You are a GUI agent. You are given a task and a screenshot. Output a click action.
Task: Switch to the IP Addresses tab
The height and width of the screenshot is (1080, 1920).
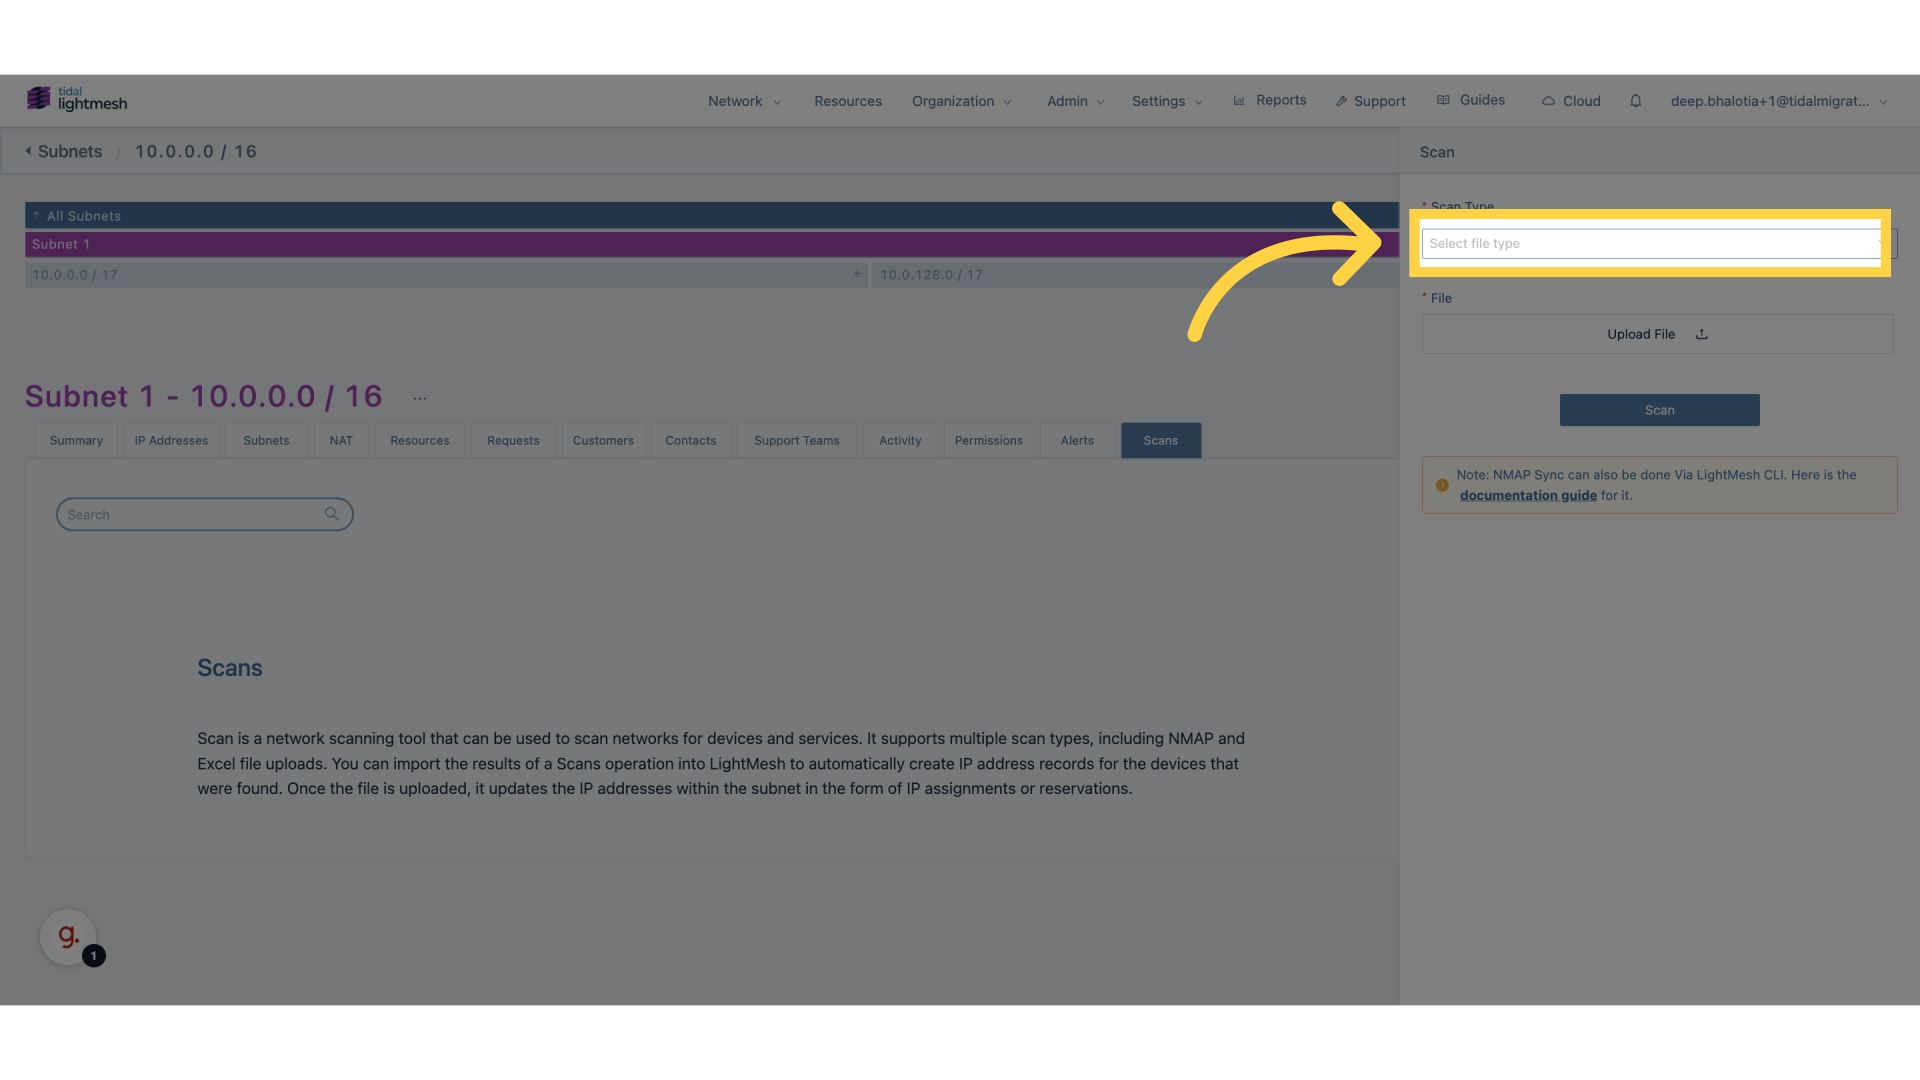tap(170, 439)
